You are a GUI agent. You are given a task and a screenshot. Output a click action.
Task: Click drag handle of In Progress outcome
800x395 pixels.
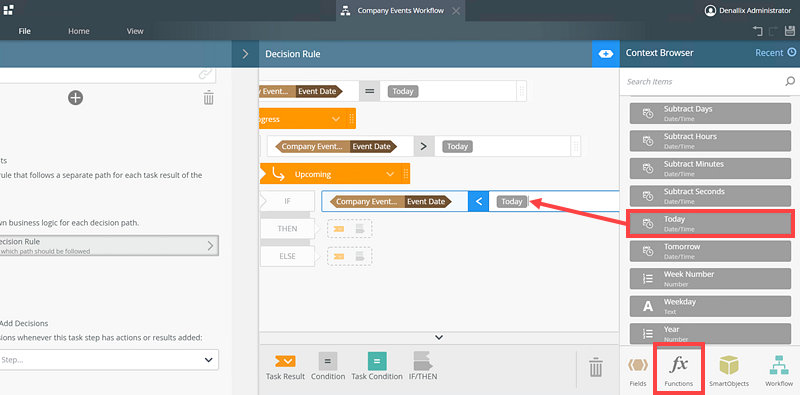click(352, 119)
